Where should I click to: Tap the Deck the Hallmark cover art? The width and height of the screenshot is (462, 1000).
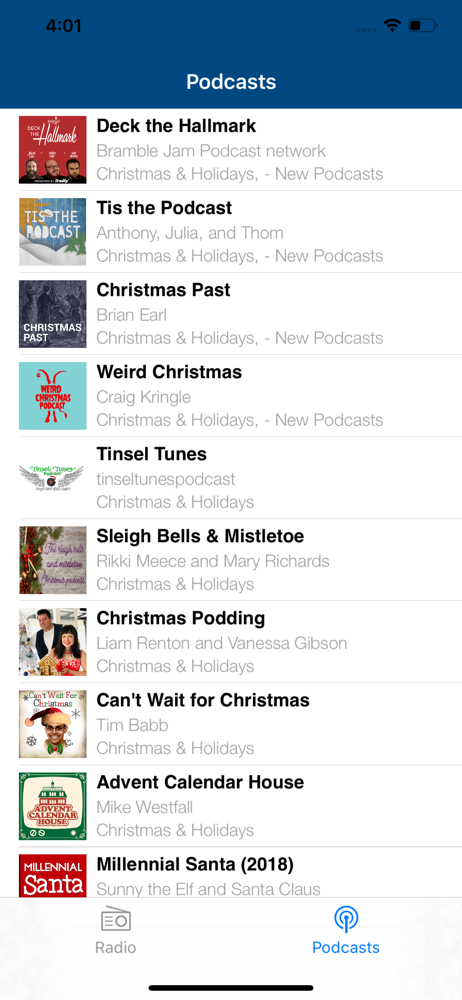[x=52, y=150]
